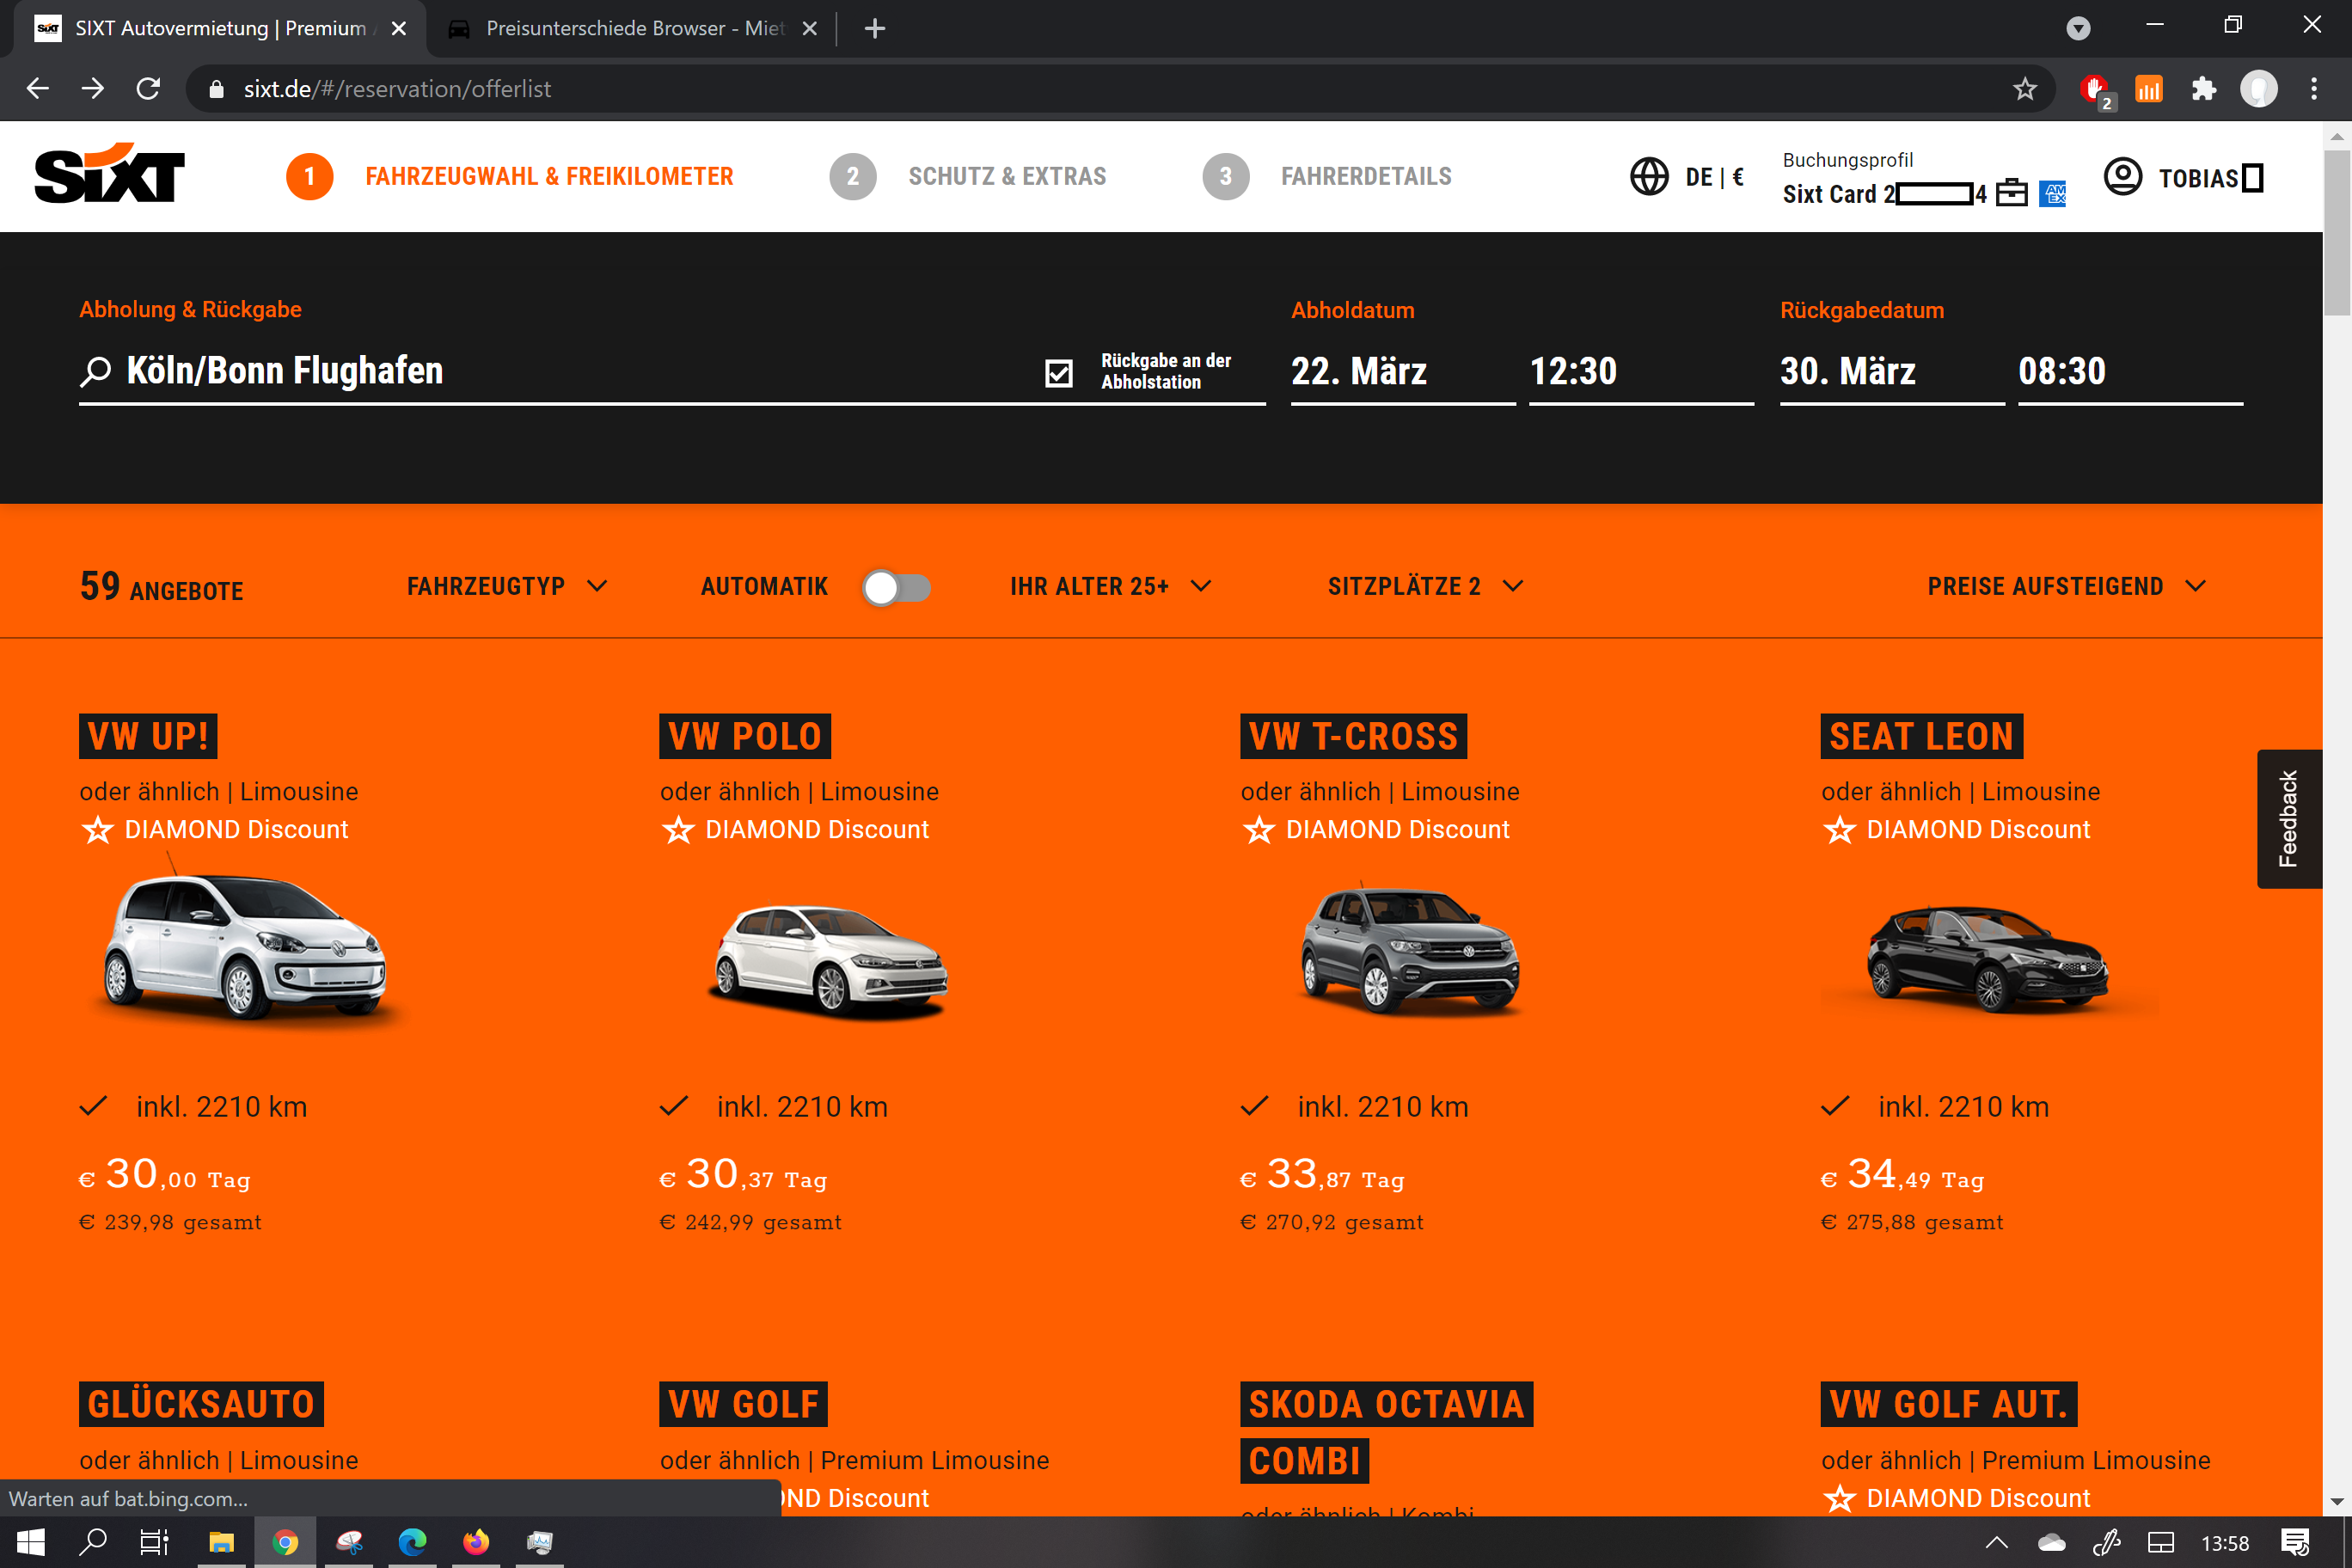Image resolution: width=2352 pixels, height=1568 pixels.
Task: Click the address bar URL
Action: [397, 89]
